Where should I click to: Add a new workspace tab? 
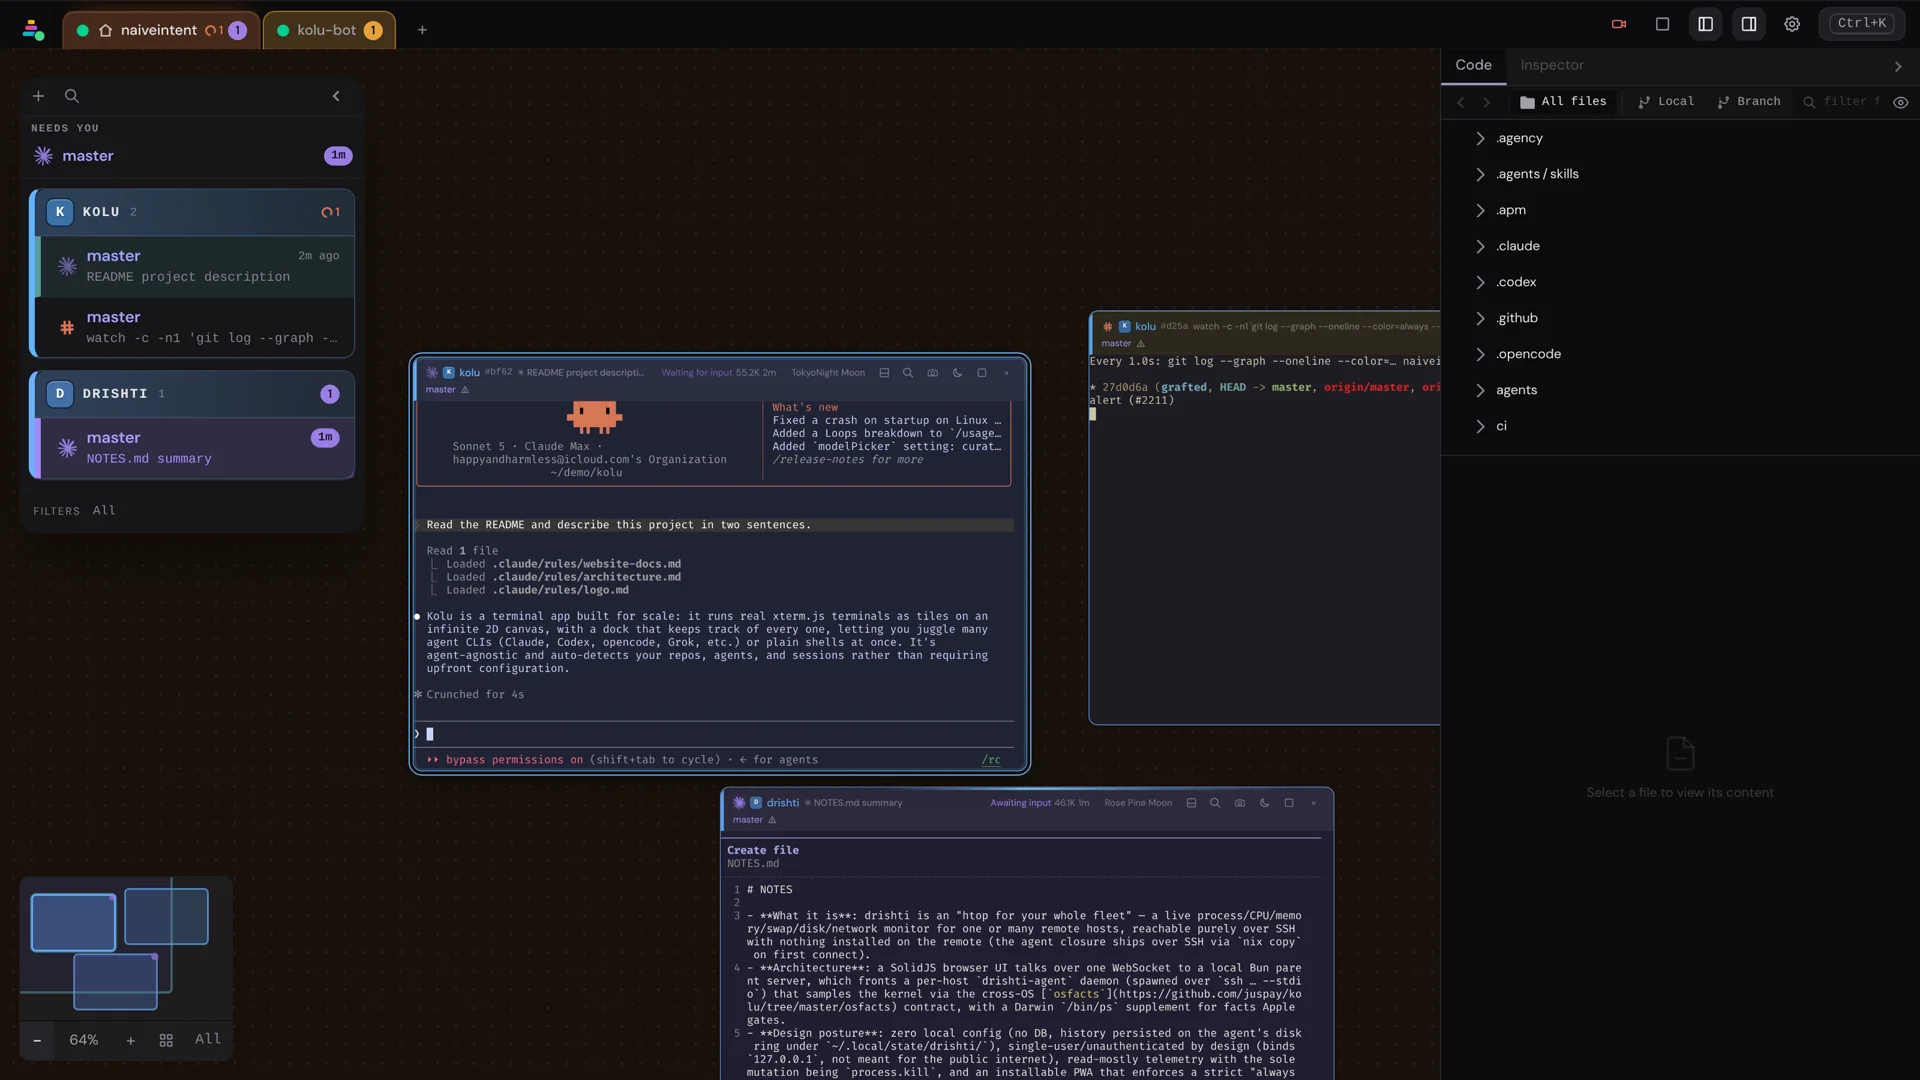(x=422, y=30)
